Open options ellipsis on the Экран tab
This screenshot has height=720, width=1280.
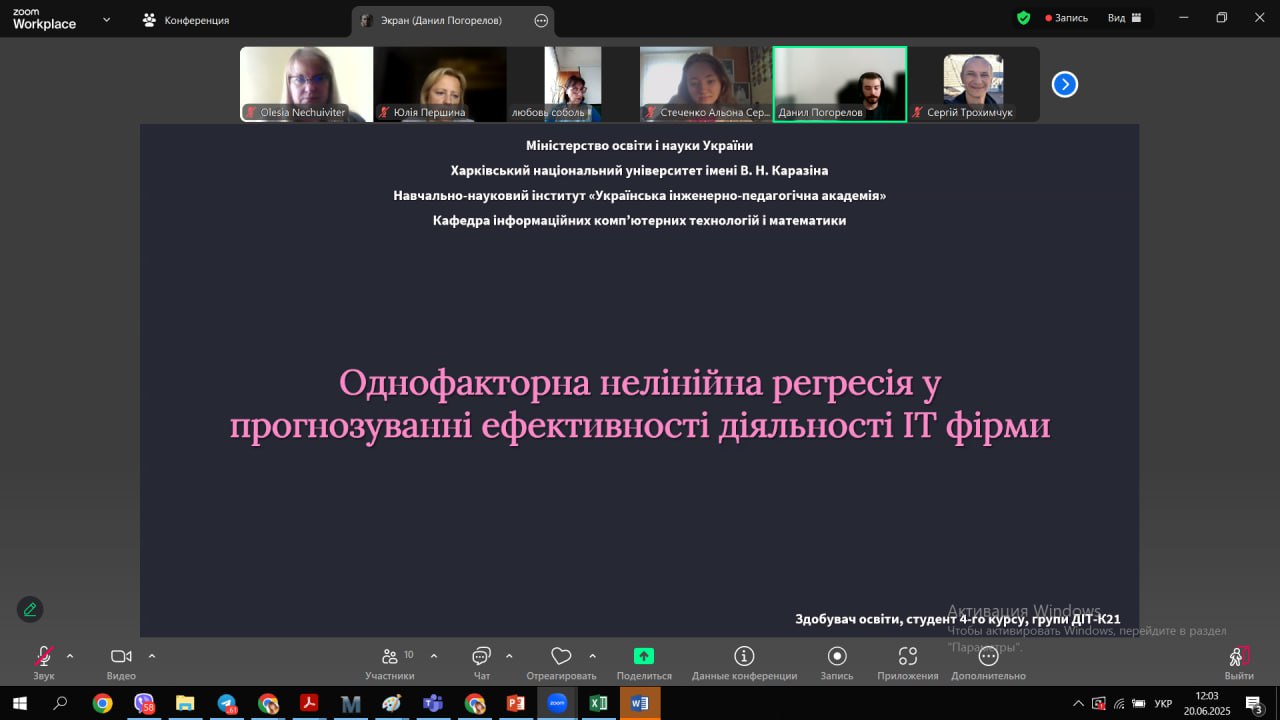(x=541, y=20)
